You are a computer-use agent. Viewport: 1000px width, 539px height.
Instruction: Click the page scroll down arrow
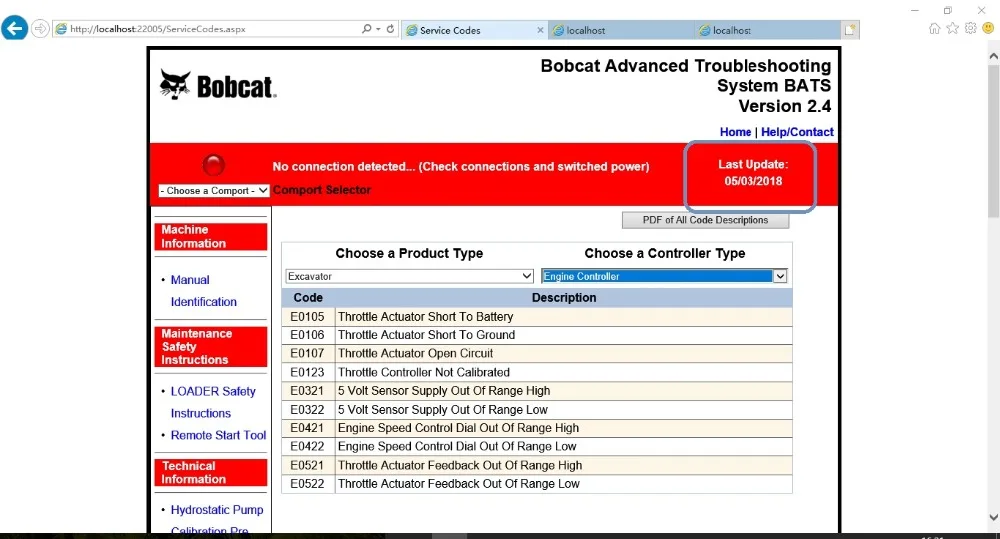click(993, 517)
